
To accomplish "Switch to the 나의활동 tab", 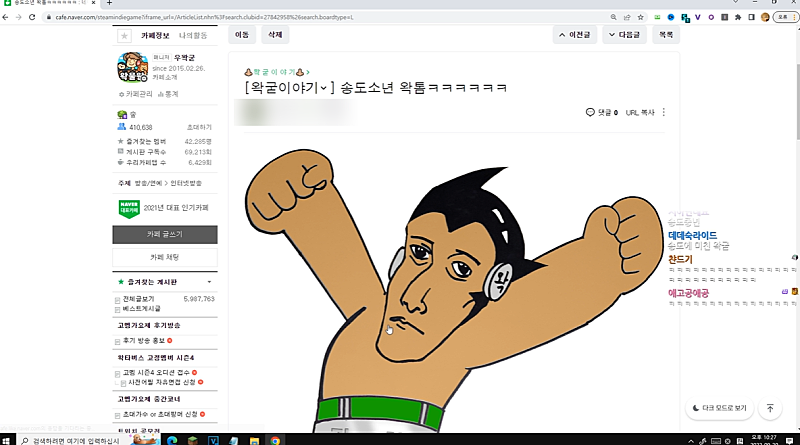I will [x=193, y=35].
